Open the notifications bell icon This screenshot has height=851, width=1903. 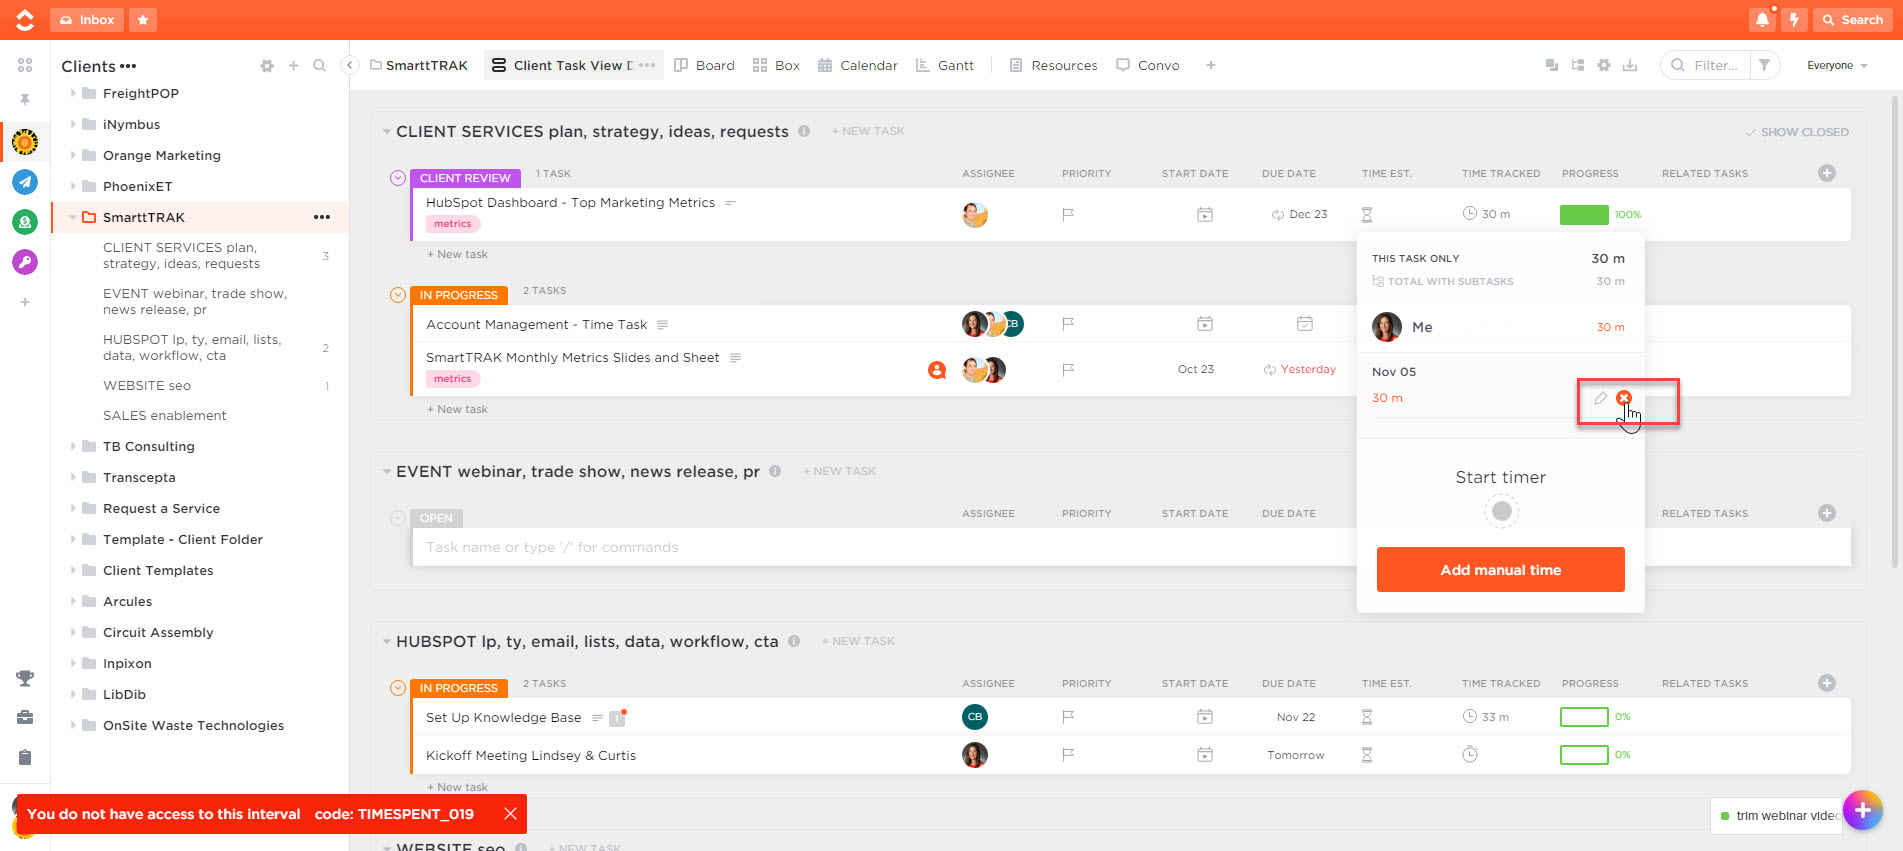[1762, 19]
